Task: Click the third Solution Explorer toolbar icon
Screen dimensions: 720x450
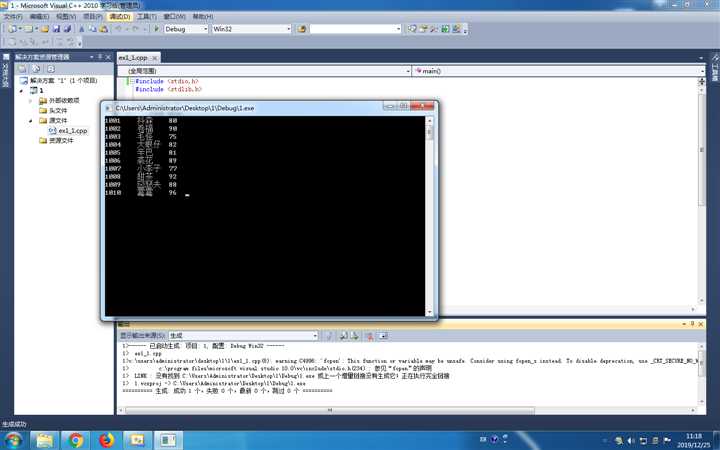Action: click(x=51, y=69)
